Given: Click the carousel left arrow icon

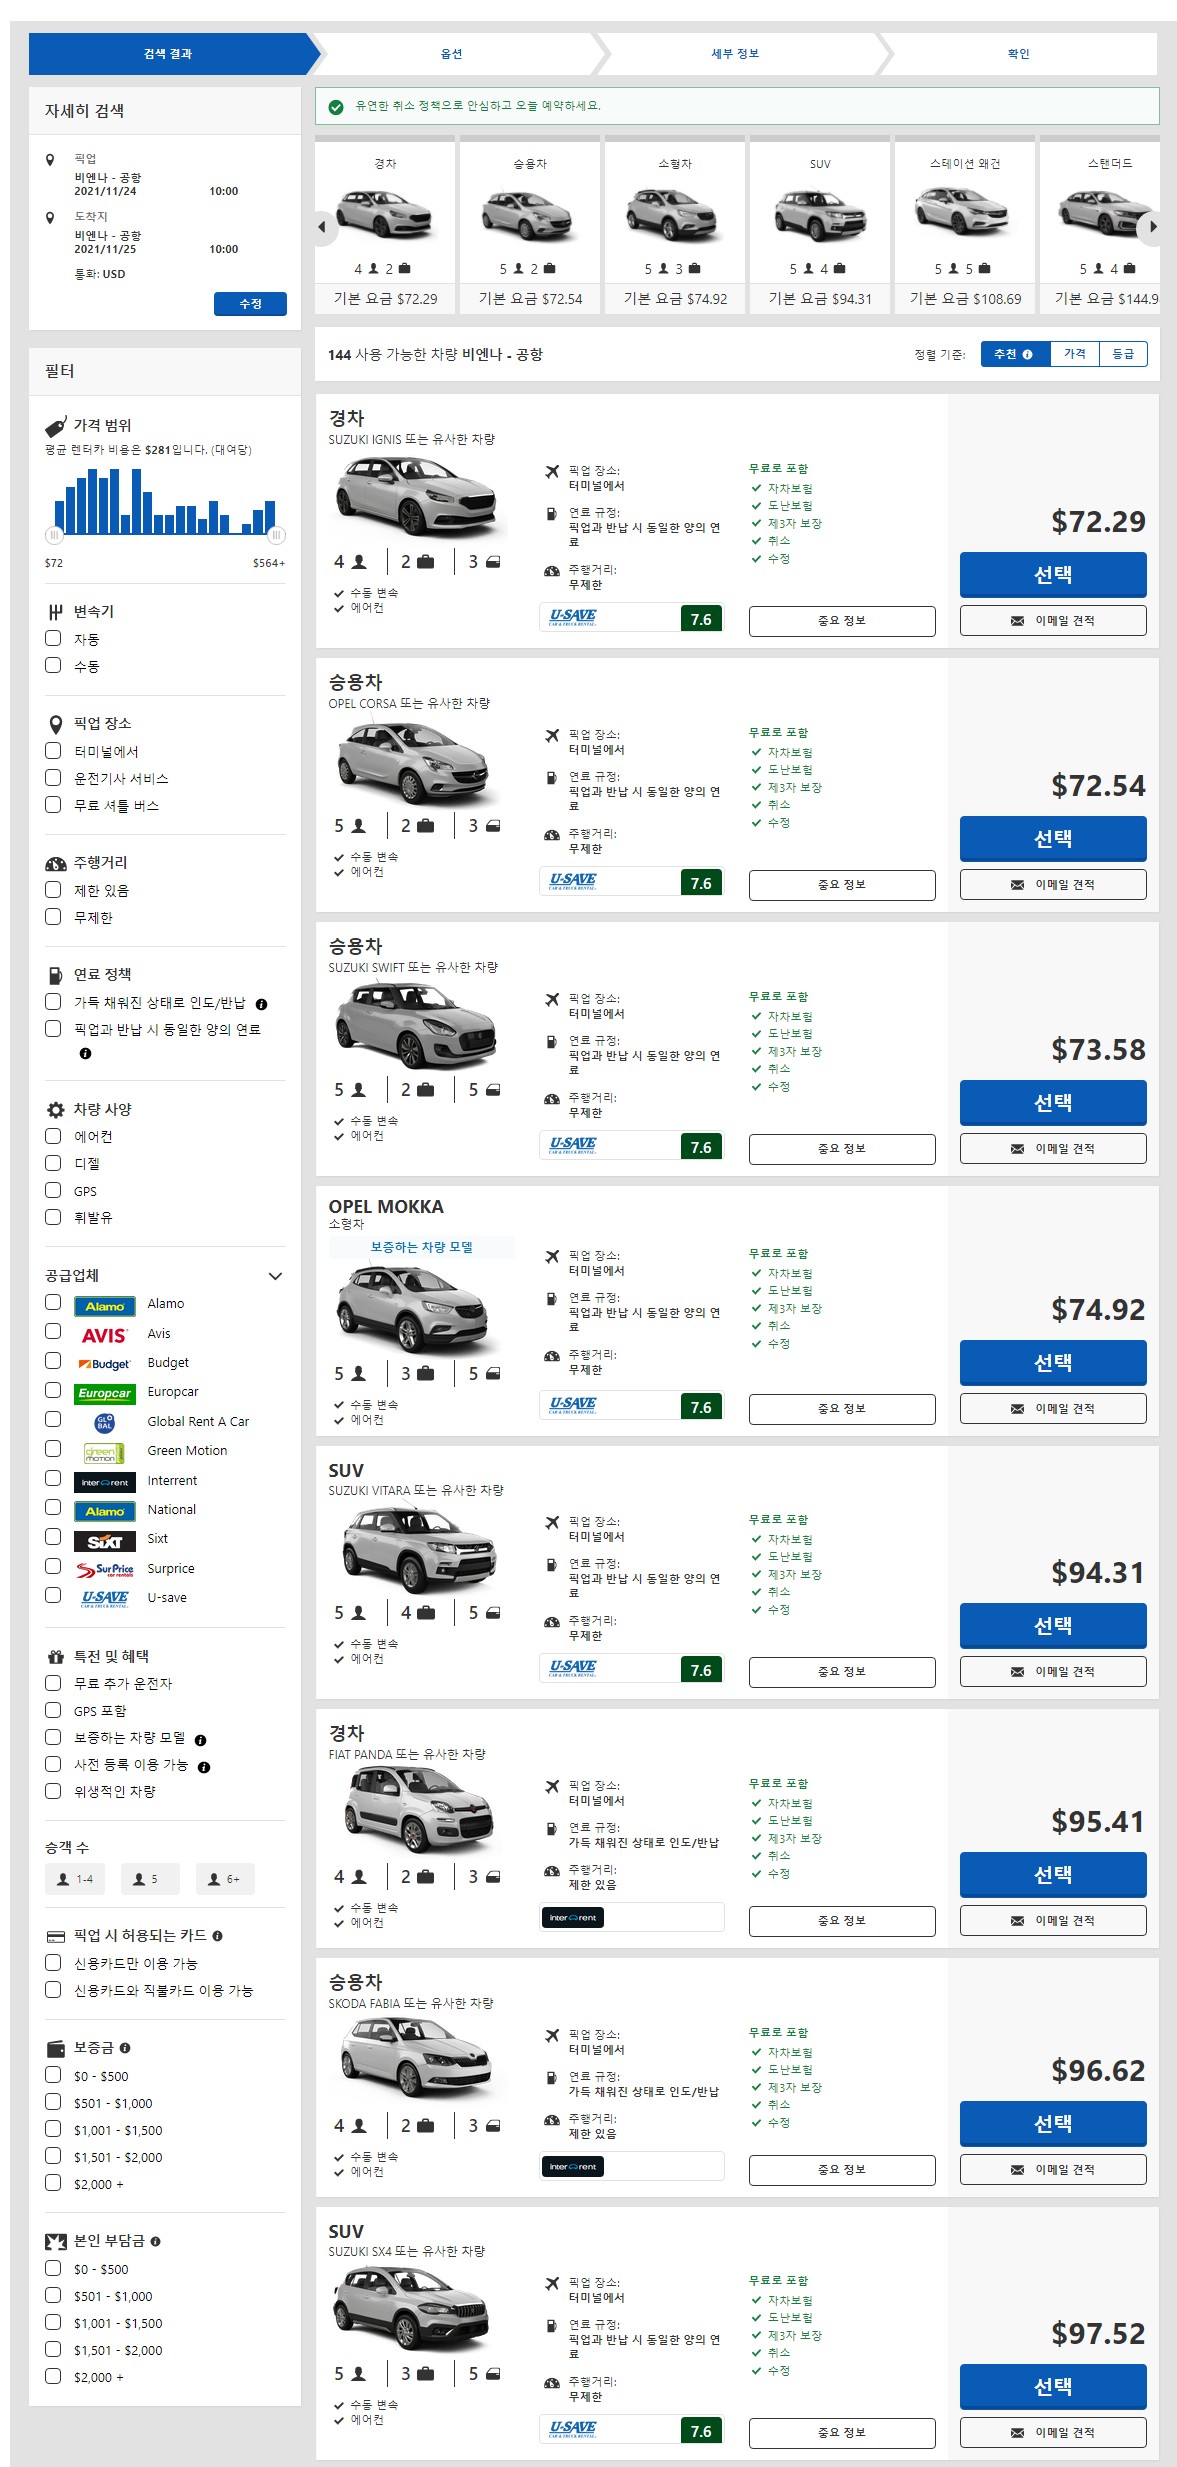Looking at the screenshot, I should coord(322,227).
